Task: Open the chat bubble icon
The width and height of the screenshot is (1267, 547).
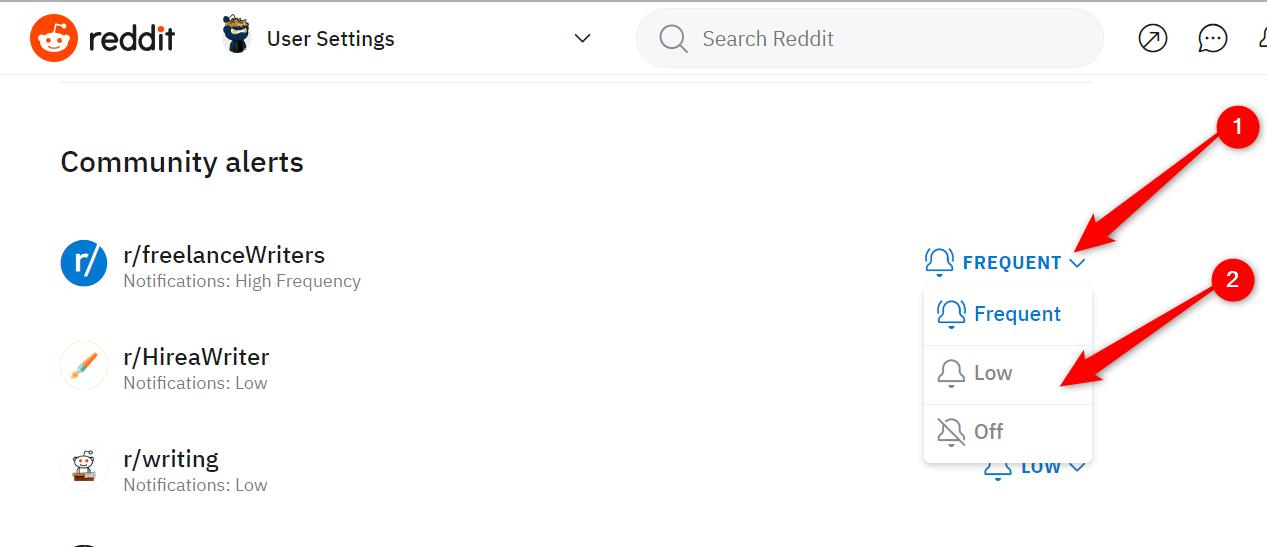Action: tap(1212, 39)
